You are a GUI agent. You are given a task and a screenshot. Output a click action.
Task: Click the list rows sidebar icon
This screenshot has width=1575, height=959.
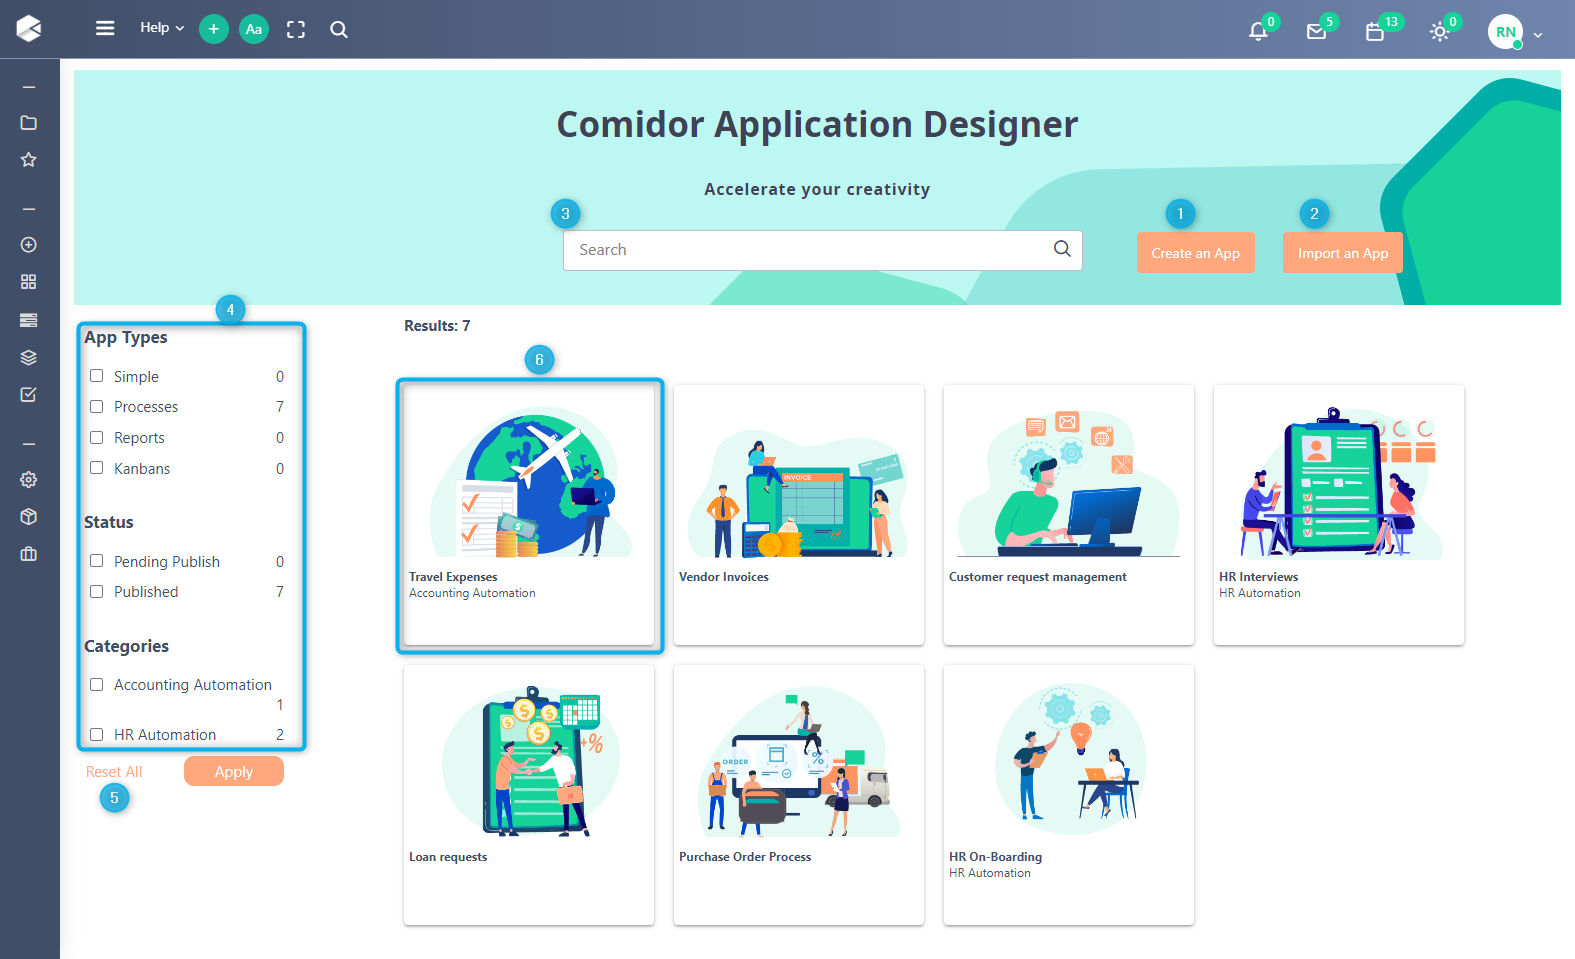coord(29,320)
